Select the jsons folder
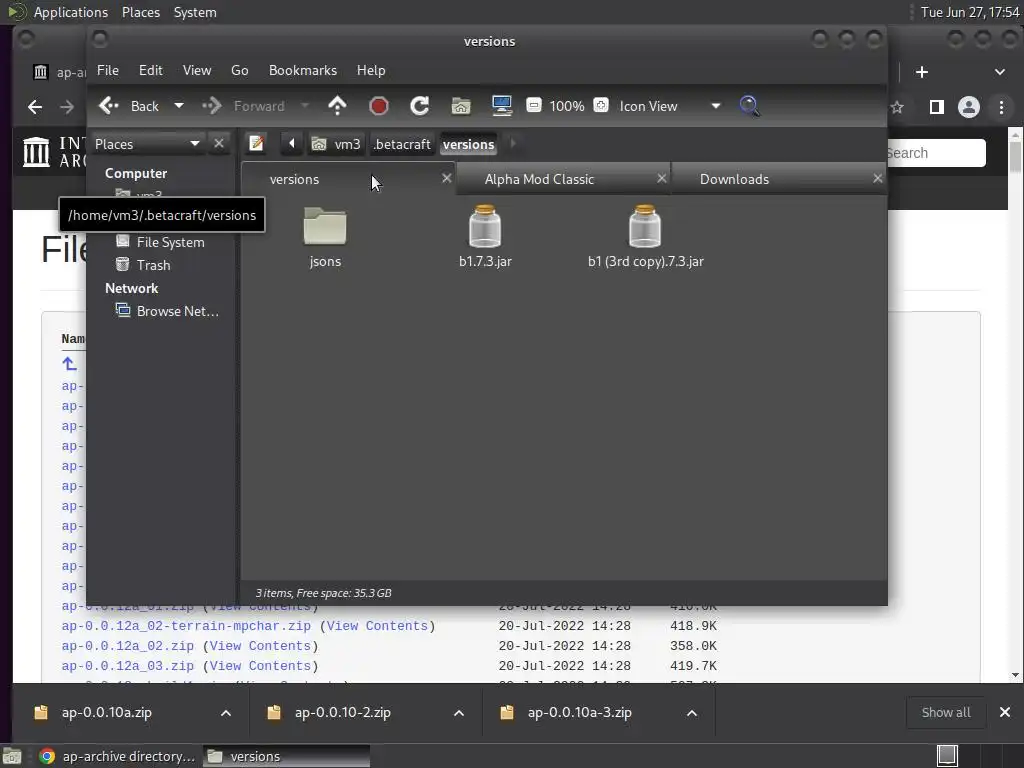Screen dimensions: 1024x768 click(325, 236)
